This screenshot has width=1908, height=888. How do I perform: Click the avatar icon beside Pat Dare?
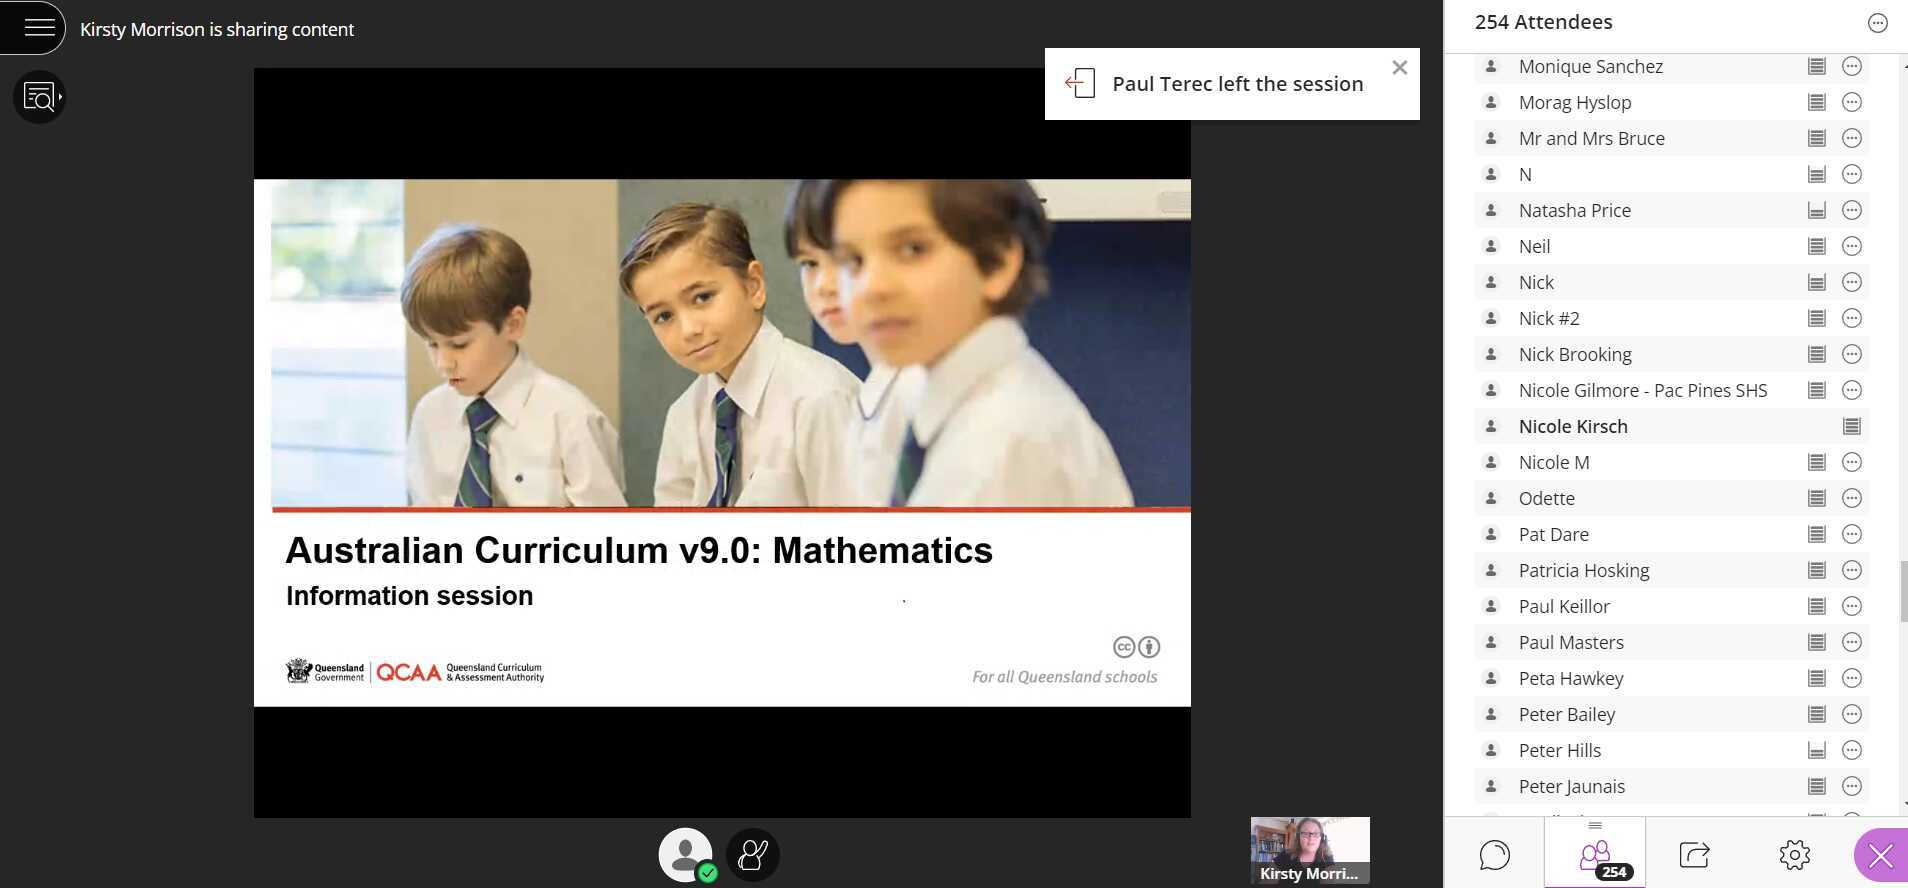[1491, 534]
